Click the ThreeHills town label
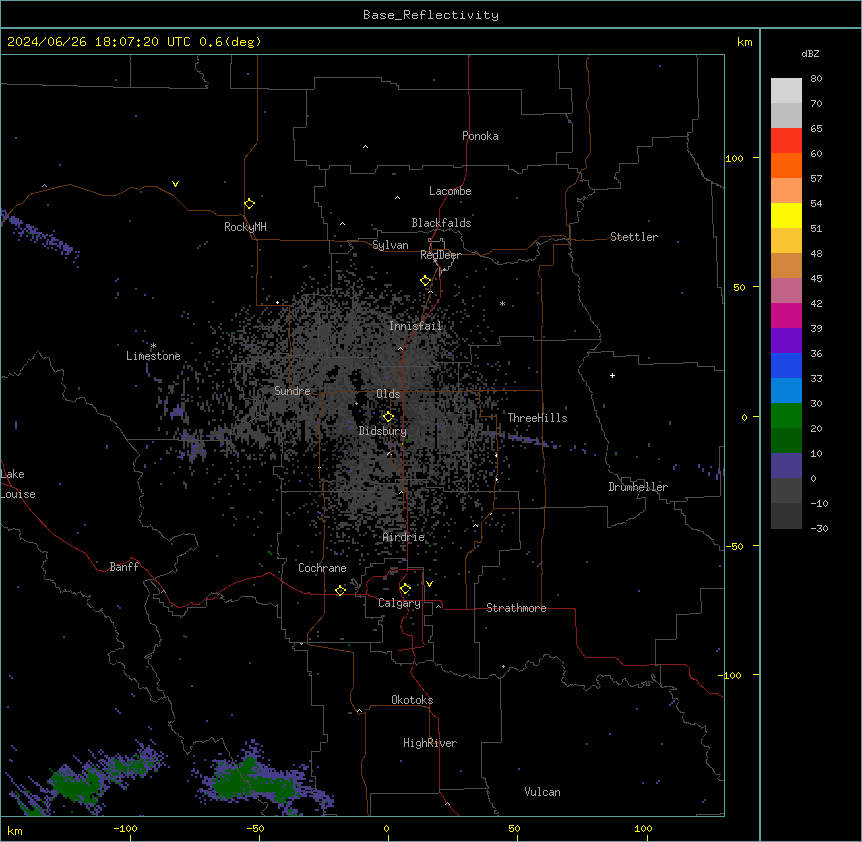 pos(537,418)
